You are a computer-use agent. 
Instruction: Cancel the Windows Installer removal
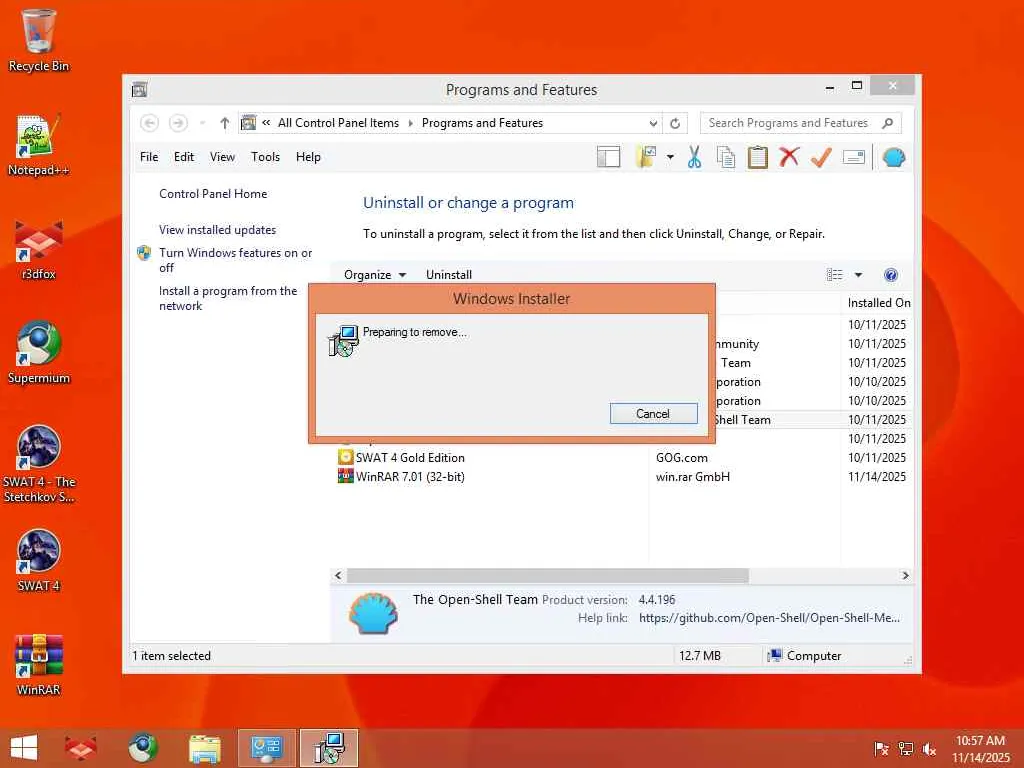tap(653, 413)
